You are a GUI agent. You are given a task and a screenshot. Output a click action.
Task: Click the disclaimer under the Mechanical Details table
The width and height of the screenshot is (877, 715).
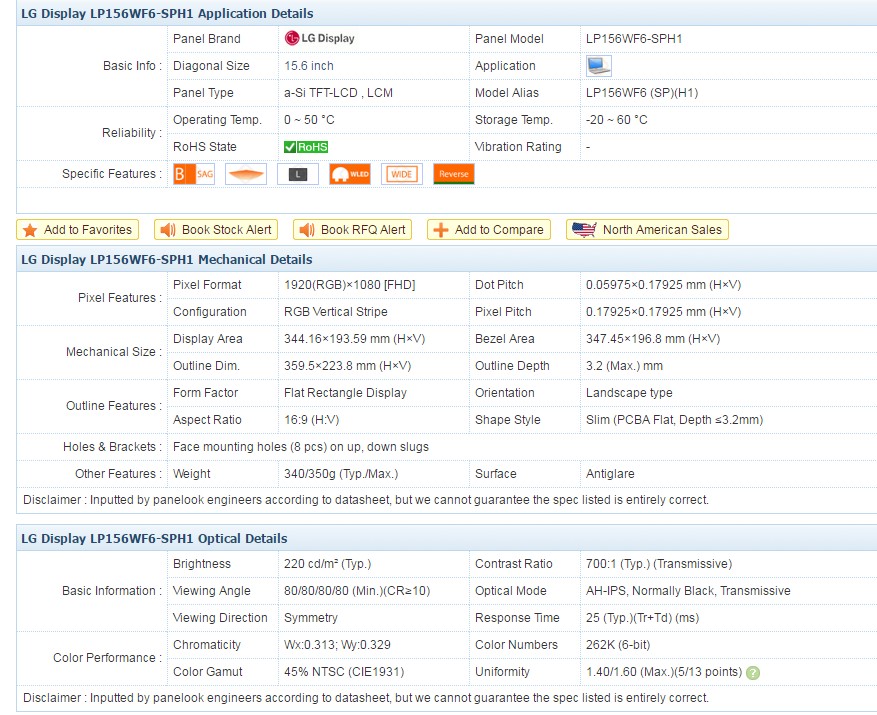click(x=366, y=500)
